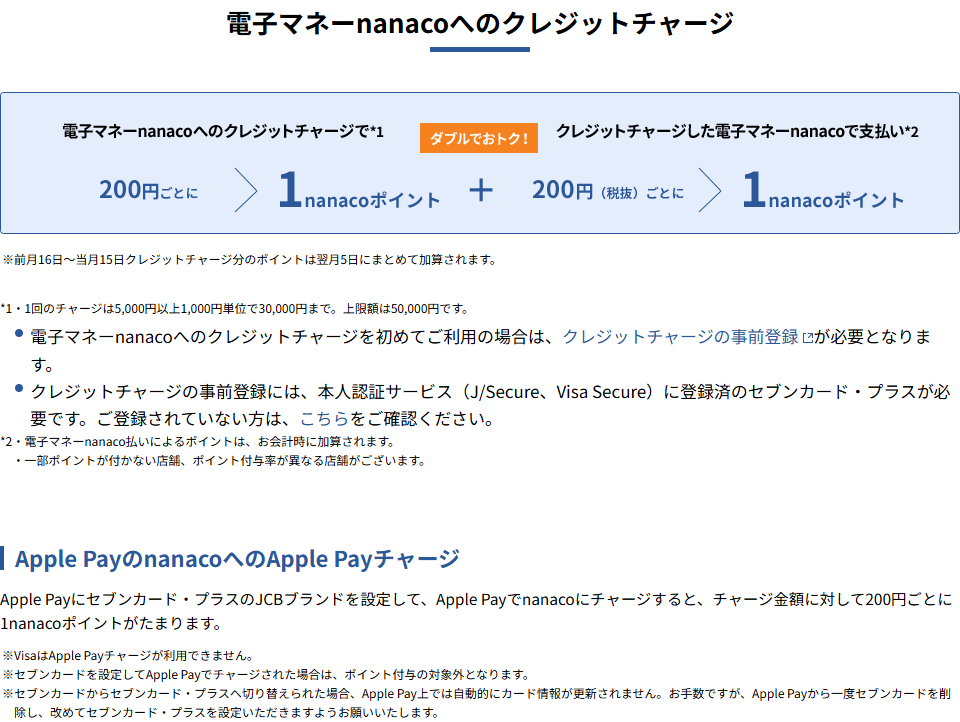960x722 pixels.
Task: Click the ダブルでおトク! orange badge
Action: (x=479, y=138)
